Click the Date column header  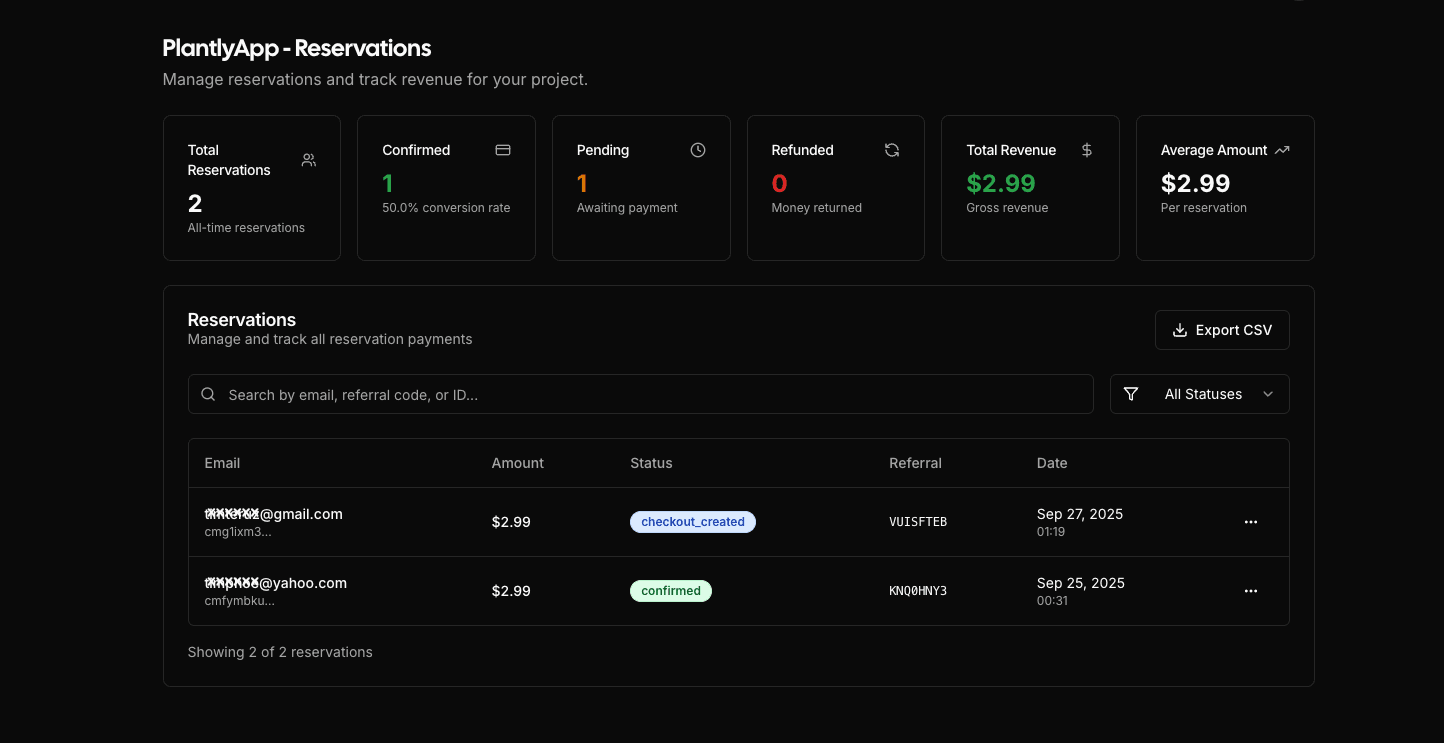[1051, 463]
